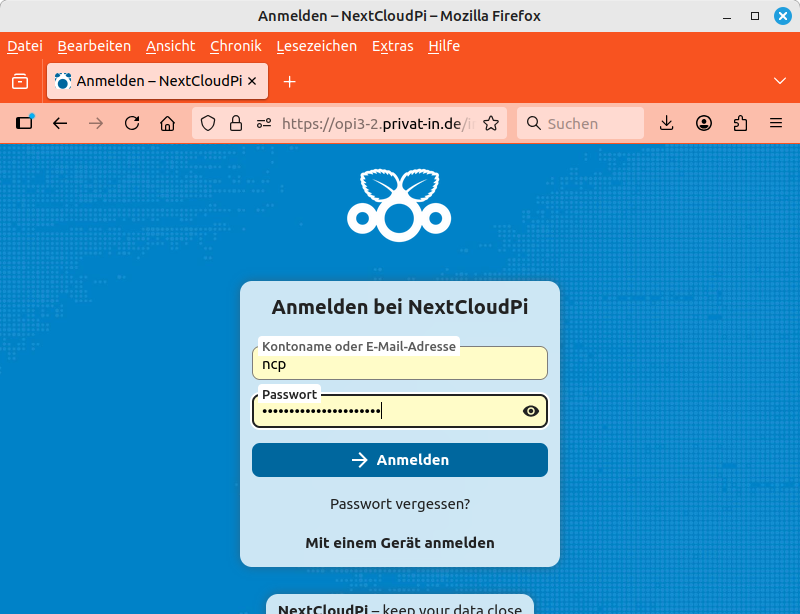Bookmark this page with star icon
The height and width of the screenshot is (614, 800).
491,123
